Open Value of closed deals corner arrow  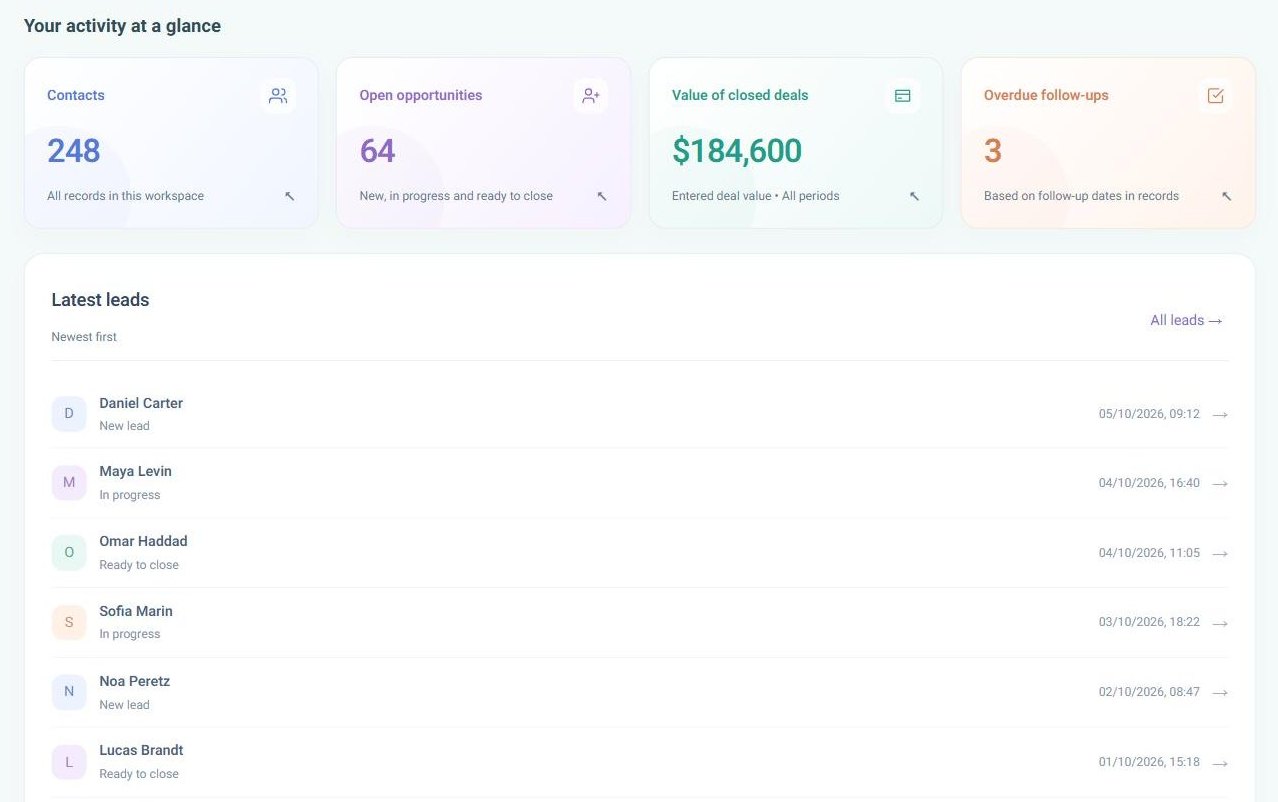click(x=914, y=196)
